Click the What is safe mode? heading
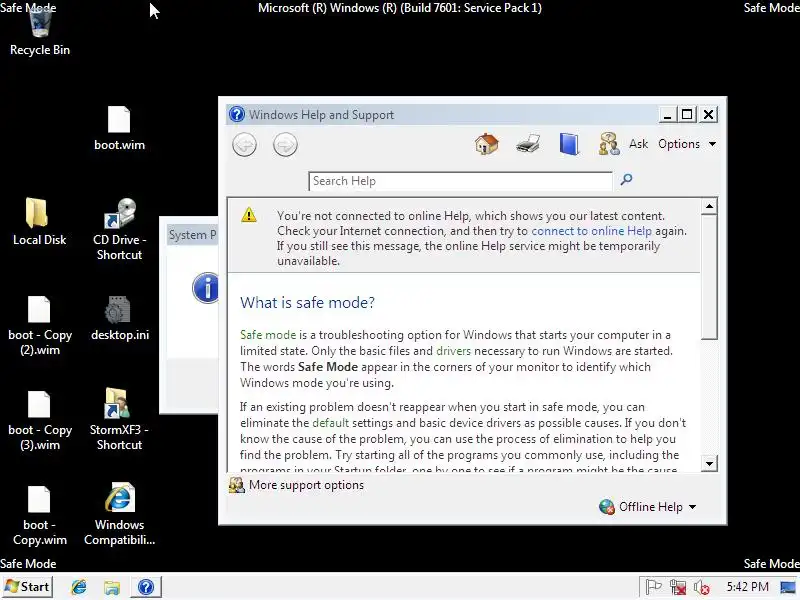This screenshot has height=600, width=800. 307,303
